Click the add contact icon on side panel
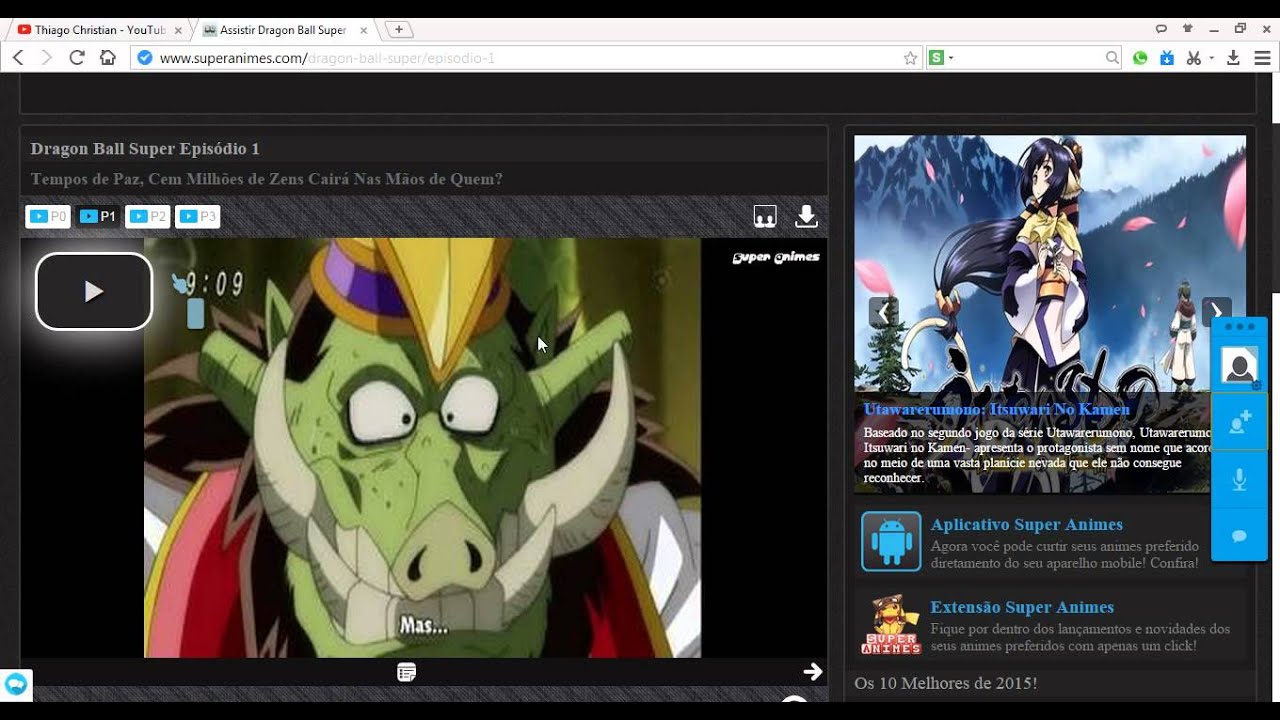 1239,423
